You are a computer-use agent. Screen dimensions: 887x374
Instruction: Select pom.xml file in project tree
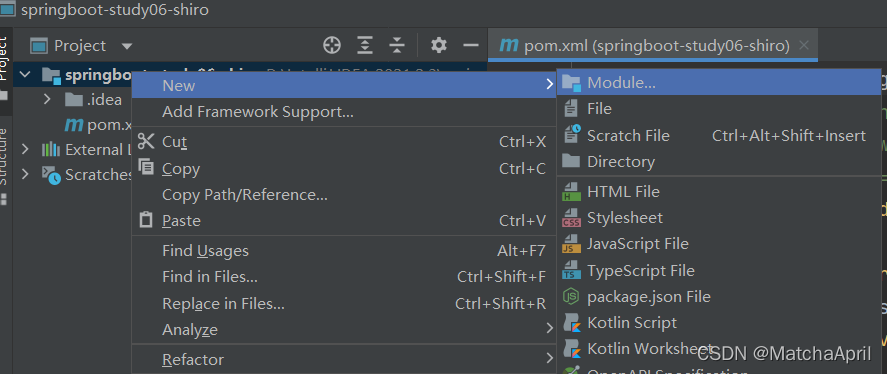pos(98,124)
